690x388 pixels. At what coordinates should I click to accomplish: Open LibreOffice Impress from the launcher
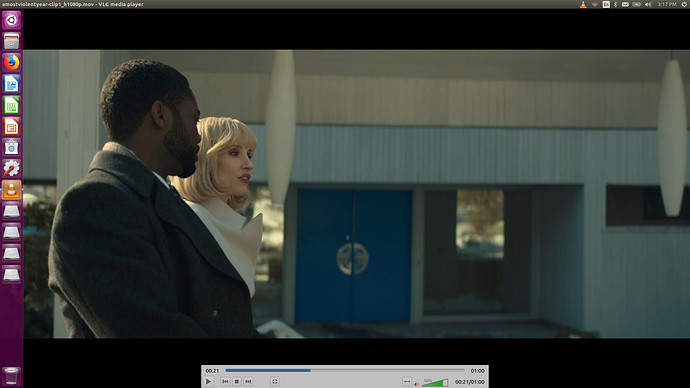pos(11,126)
